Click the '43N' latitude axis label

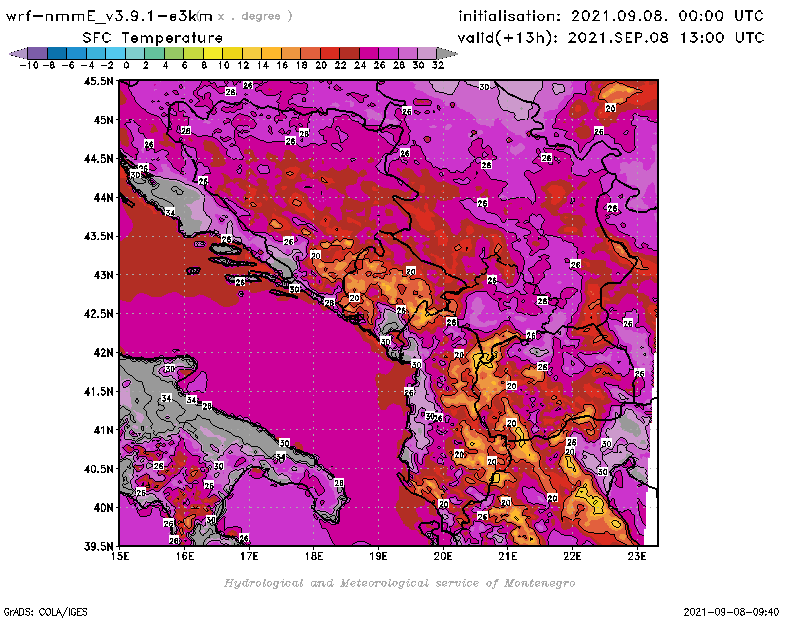click(104, 275)
